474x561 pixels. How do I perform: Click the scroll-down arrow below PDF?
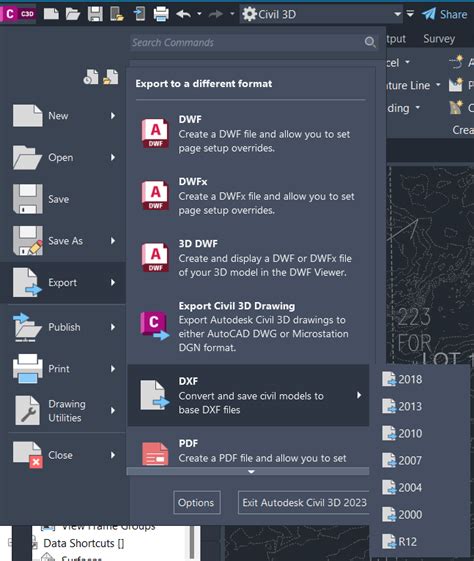coord(251,472)
